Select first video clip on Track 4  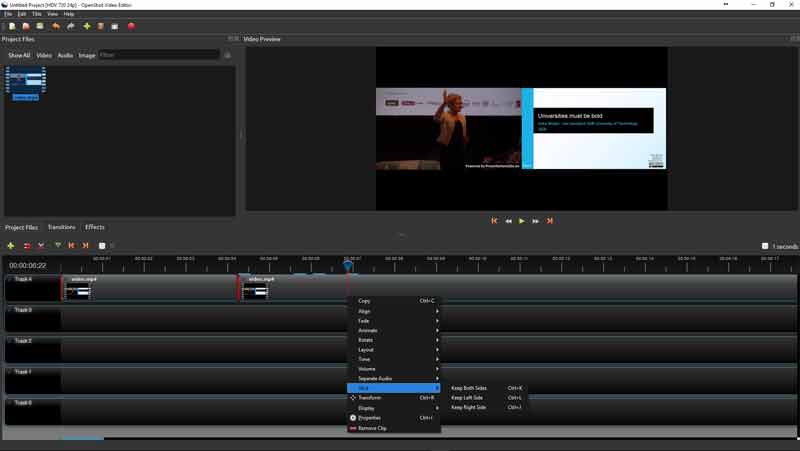(149, 288)
